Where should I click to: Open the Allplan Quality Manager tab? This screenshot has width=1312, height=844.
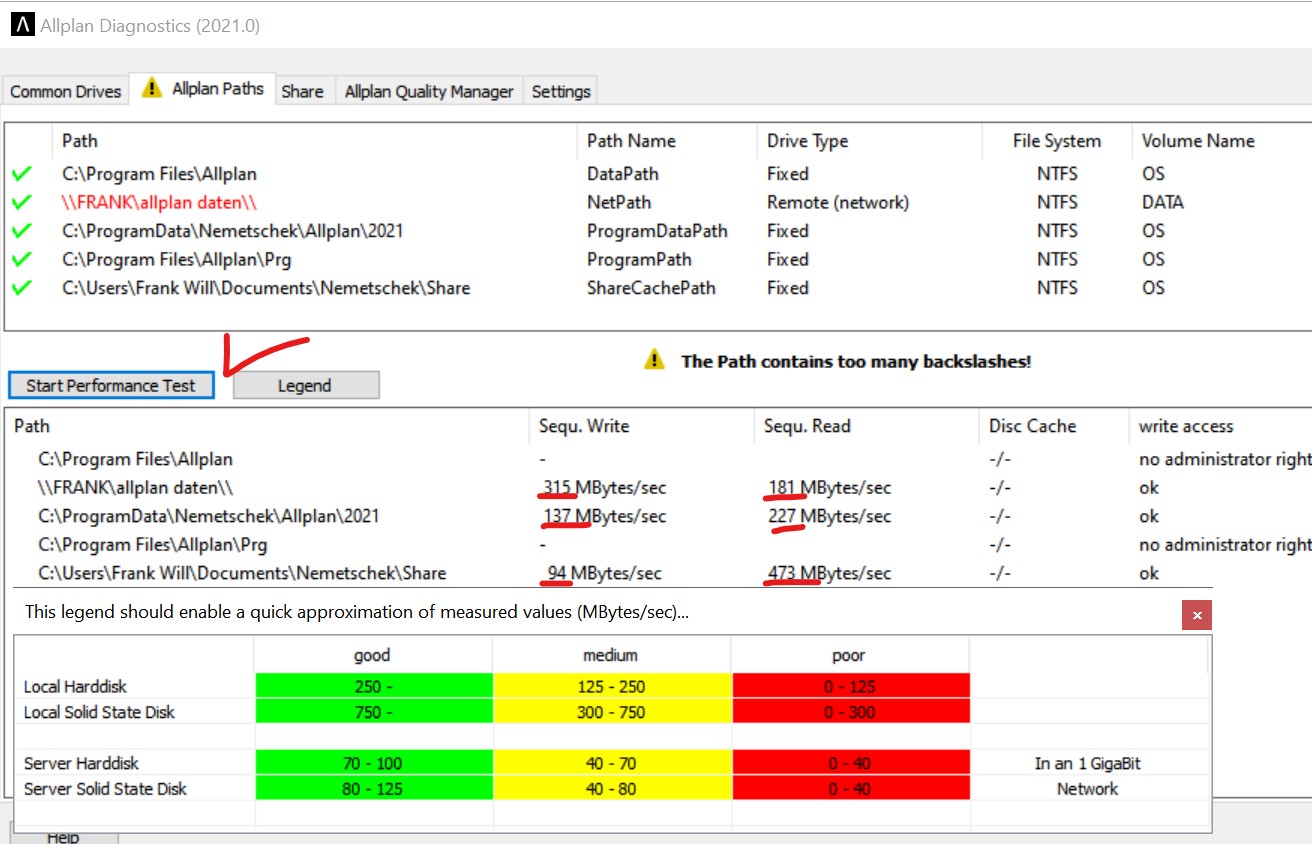coord(429,91)
